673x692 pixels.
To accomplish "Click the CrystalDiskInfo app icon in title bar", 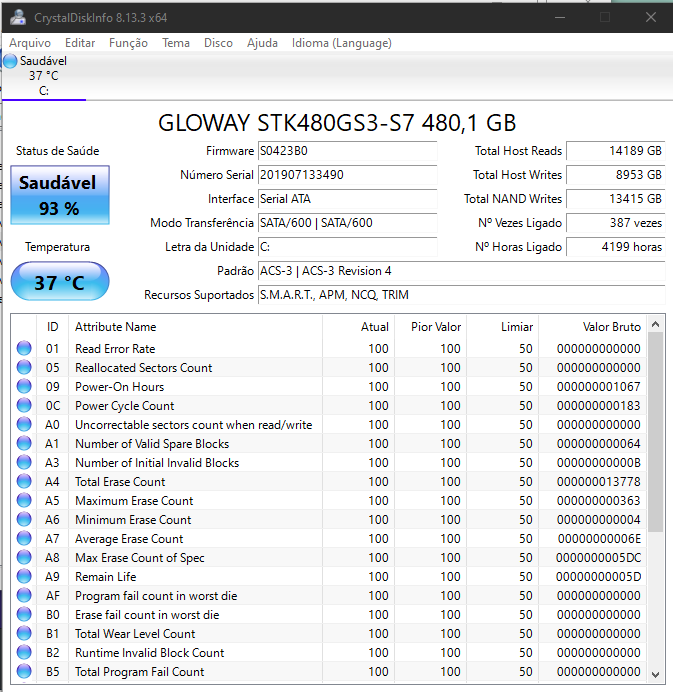I will [x=18, y=17].
